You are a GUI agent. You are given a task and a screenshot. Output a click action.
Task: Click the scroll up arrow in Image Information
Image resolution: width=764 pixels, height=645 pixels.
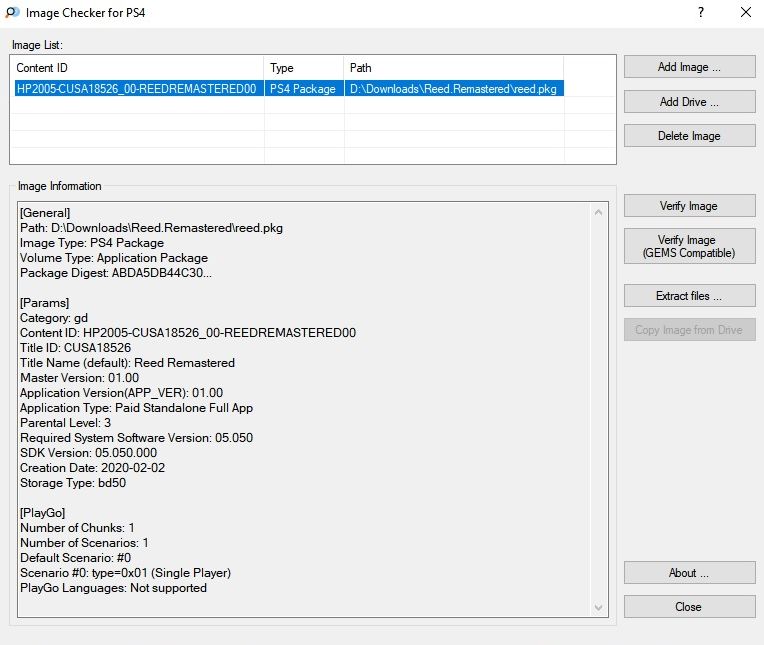598,212
